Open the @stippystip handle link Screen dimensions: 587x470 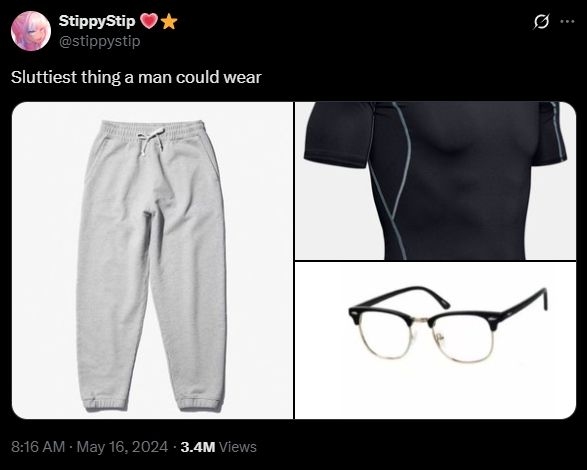[x=100, y=40]
